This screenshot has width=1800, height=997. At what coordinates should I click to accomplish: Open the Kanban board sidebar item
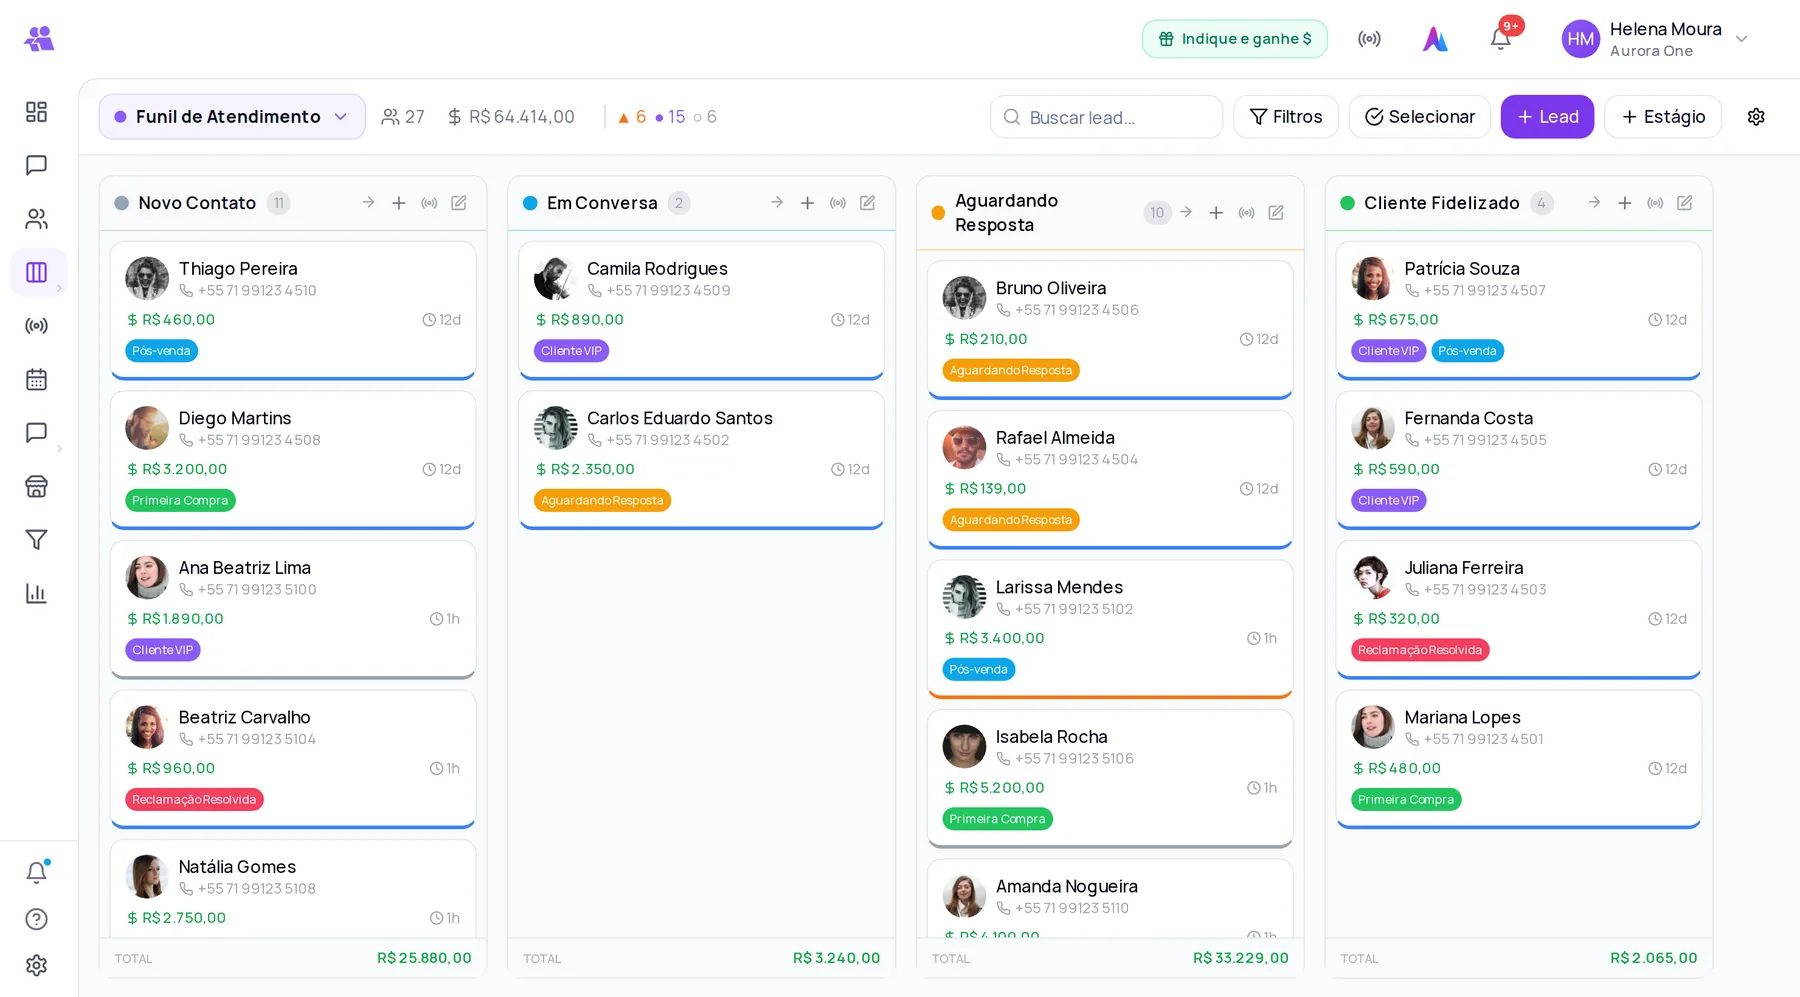(x=37, y=272)
